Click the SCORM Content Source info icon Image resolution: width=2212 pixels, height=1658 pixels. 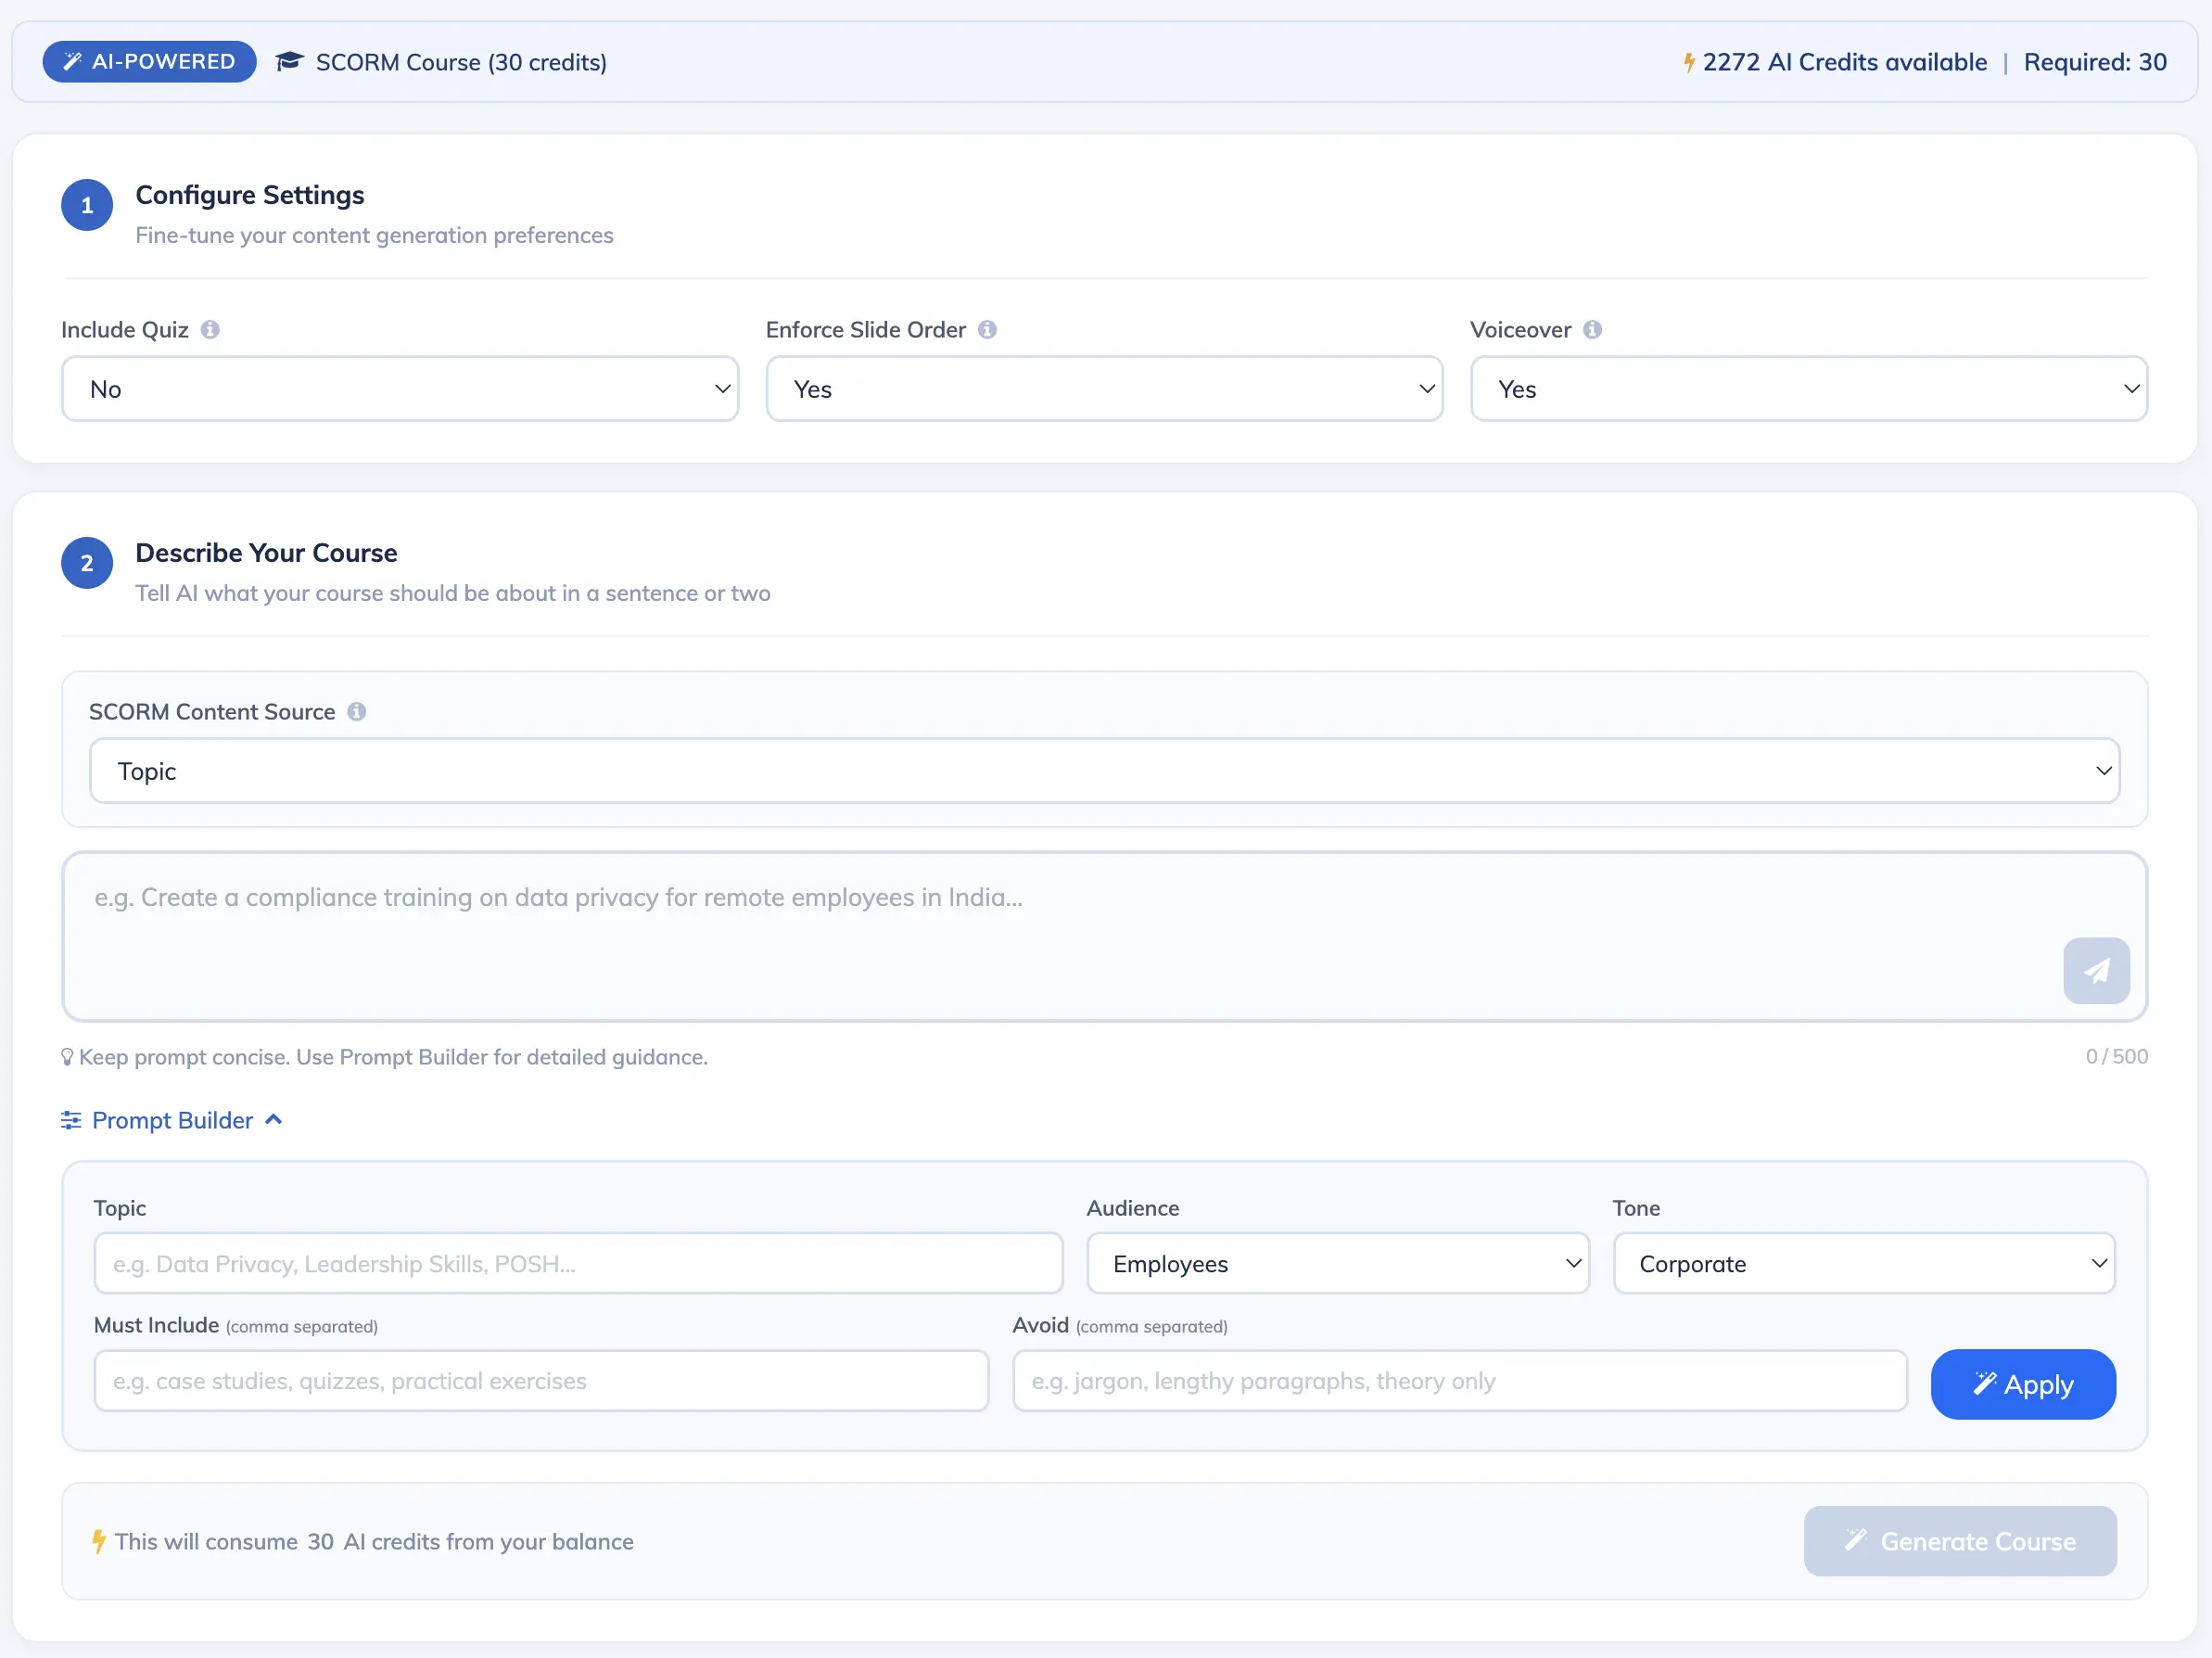coord(356,712)
